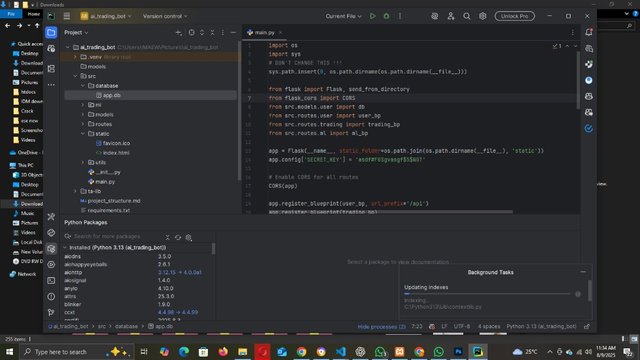The image size is (640, 360).
Task: Open the Python Console tool window icon
Action: coord(51,233)
